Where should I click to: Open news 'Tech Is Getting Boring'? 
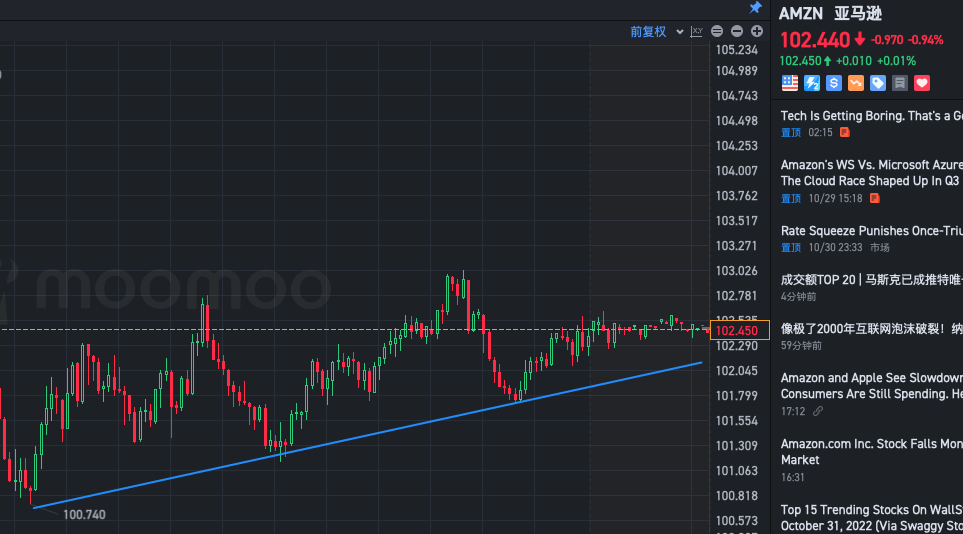tap(871, 116)
